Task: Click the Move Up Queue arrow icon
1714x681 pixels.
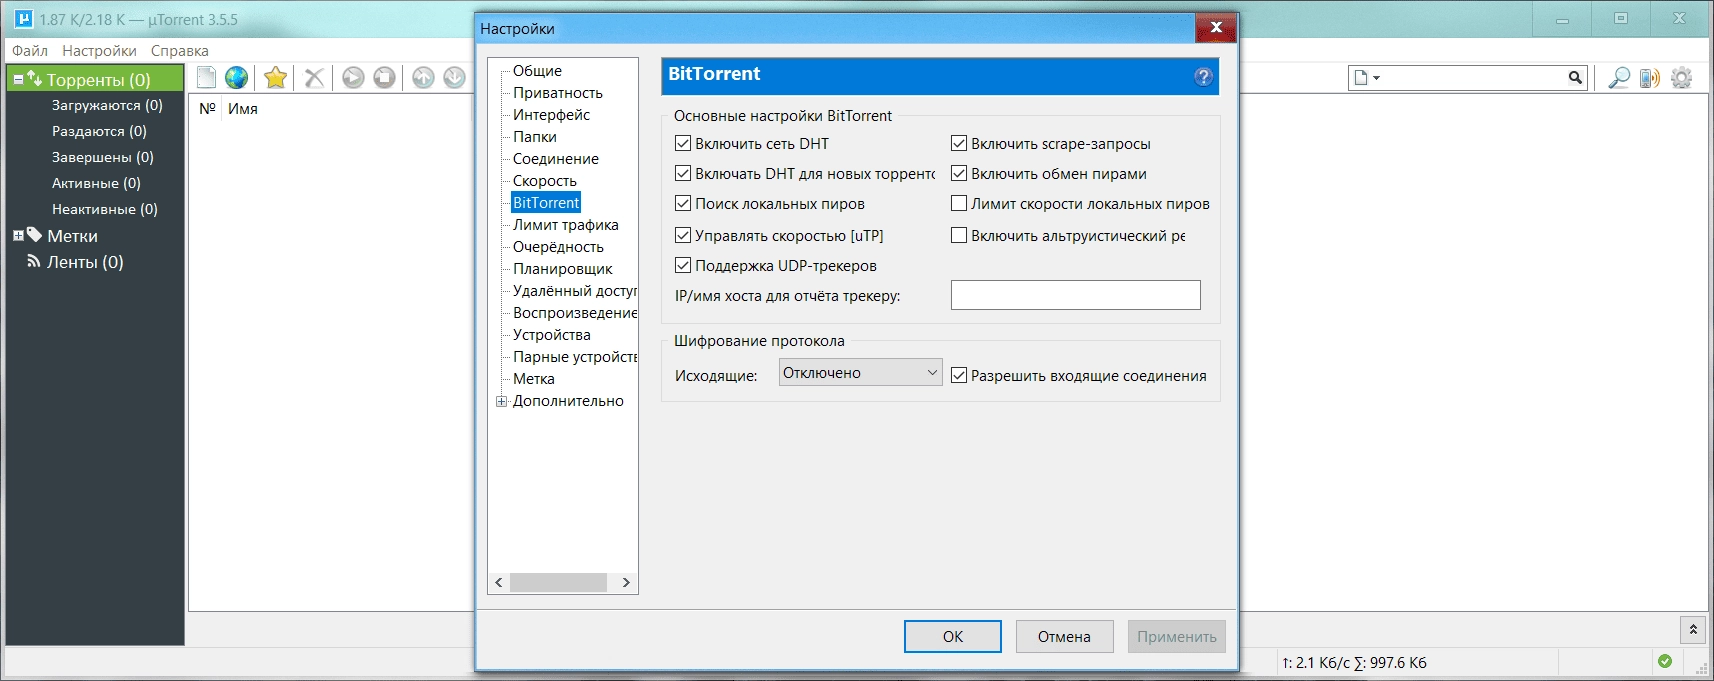Action: click(x=423, y=77)
